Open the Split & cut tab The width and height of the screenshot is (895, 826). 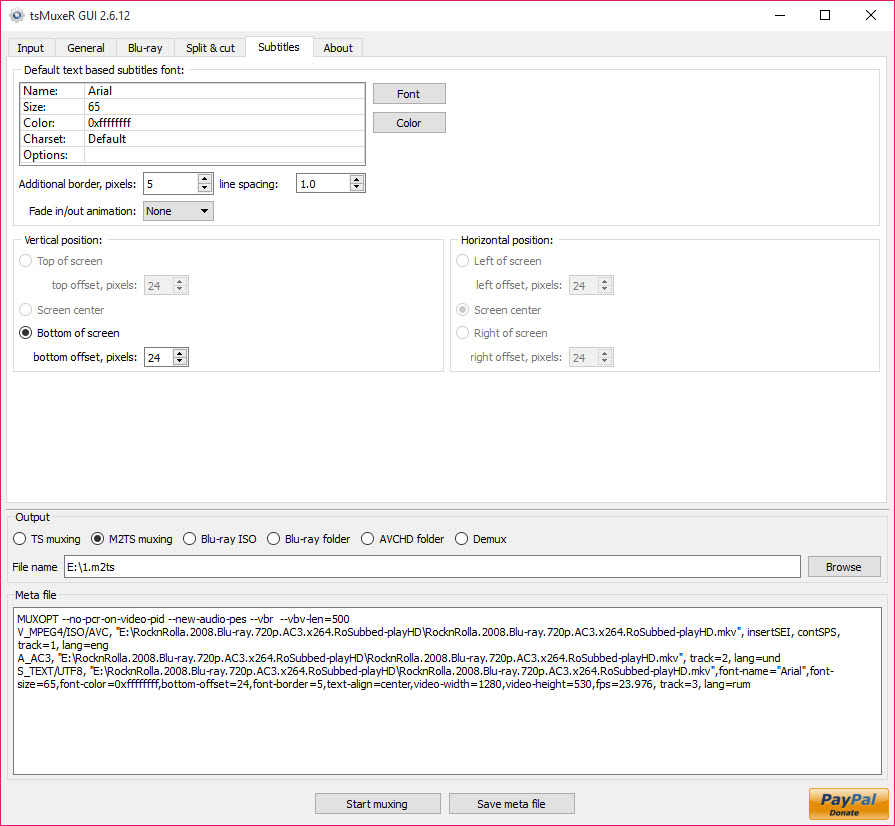(x=210, y=48)
